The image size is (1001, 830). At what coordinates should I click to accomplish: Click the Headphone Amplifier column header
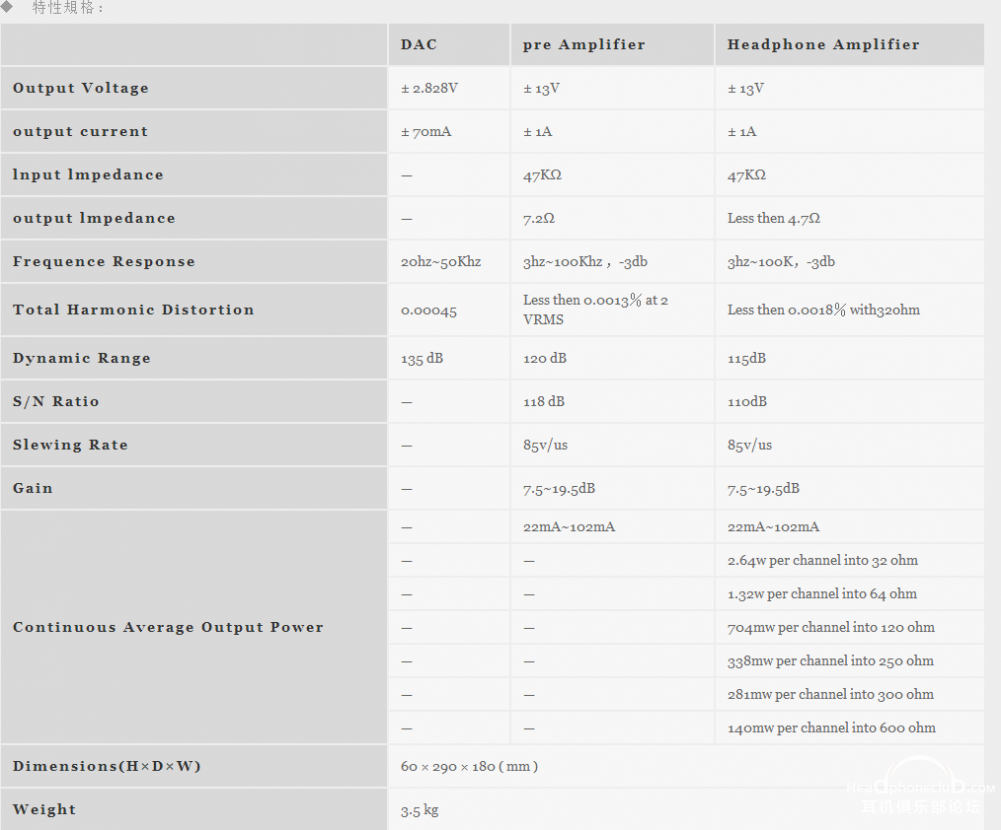pos(850,45)
